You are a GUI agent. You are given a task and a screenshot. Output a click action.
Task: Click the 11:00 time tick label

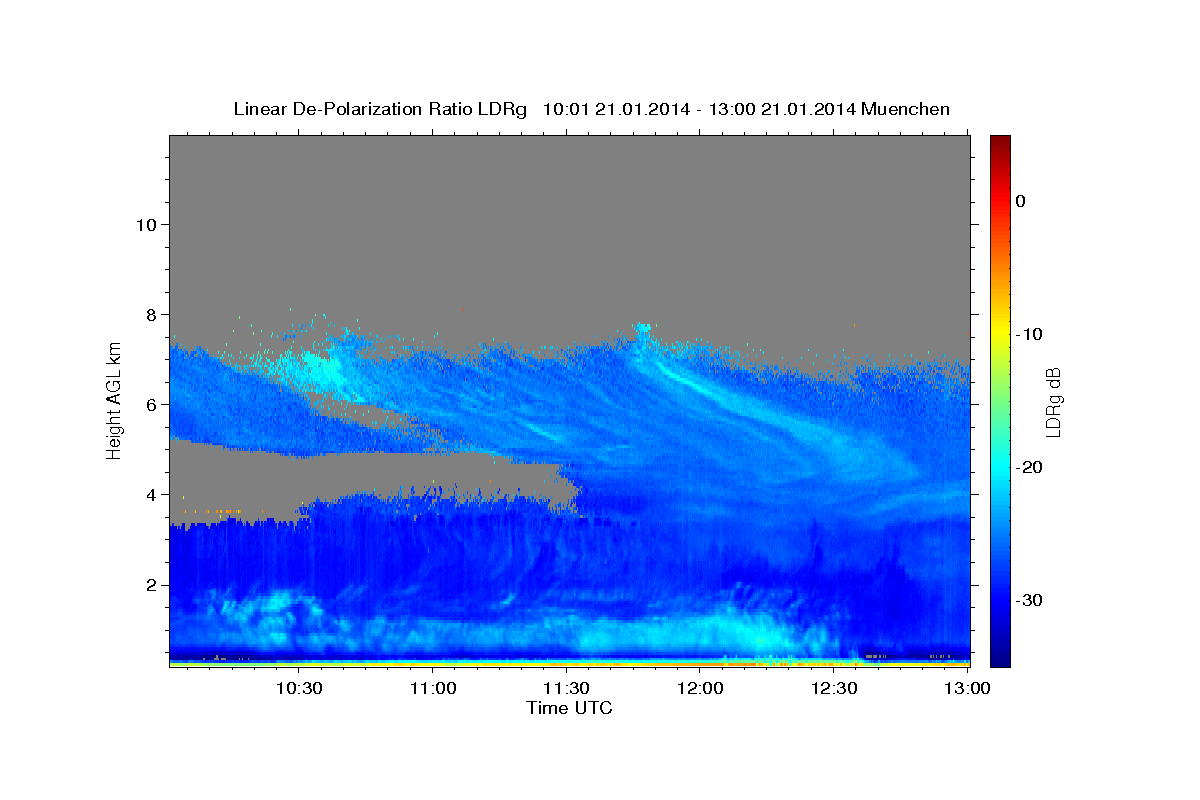pos(433,689)
